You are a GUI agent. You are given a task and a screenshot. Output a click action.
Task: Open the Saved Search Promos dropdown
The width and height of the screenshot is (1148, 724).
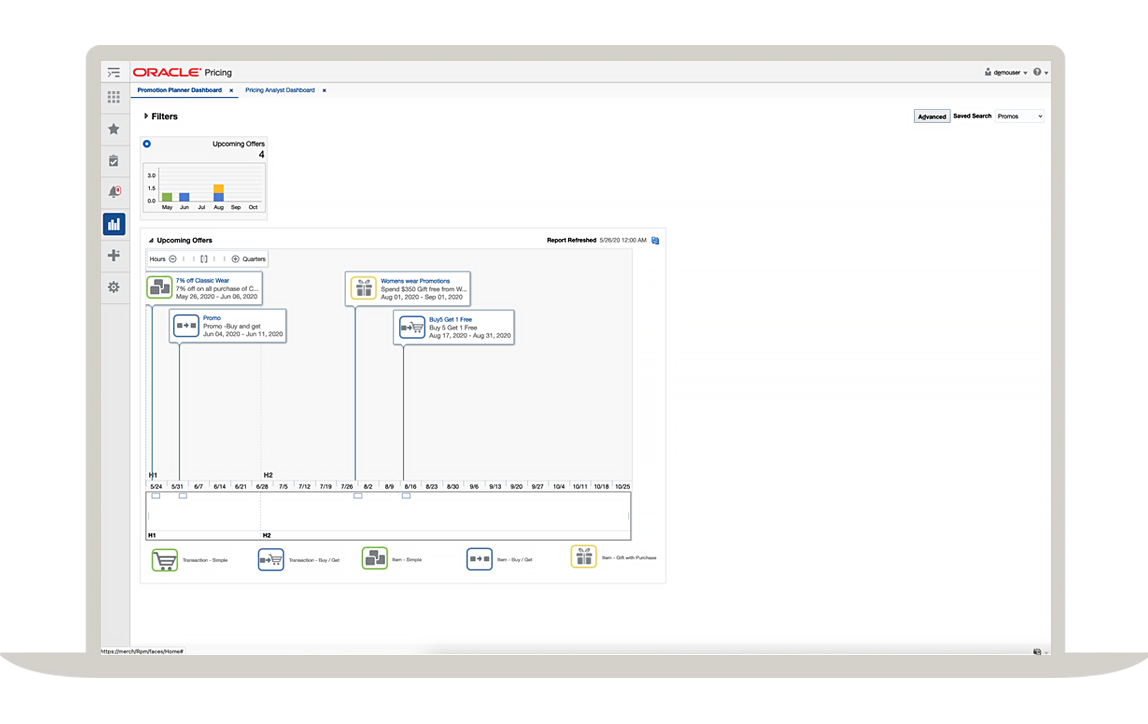[x=1019, y=117]
